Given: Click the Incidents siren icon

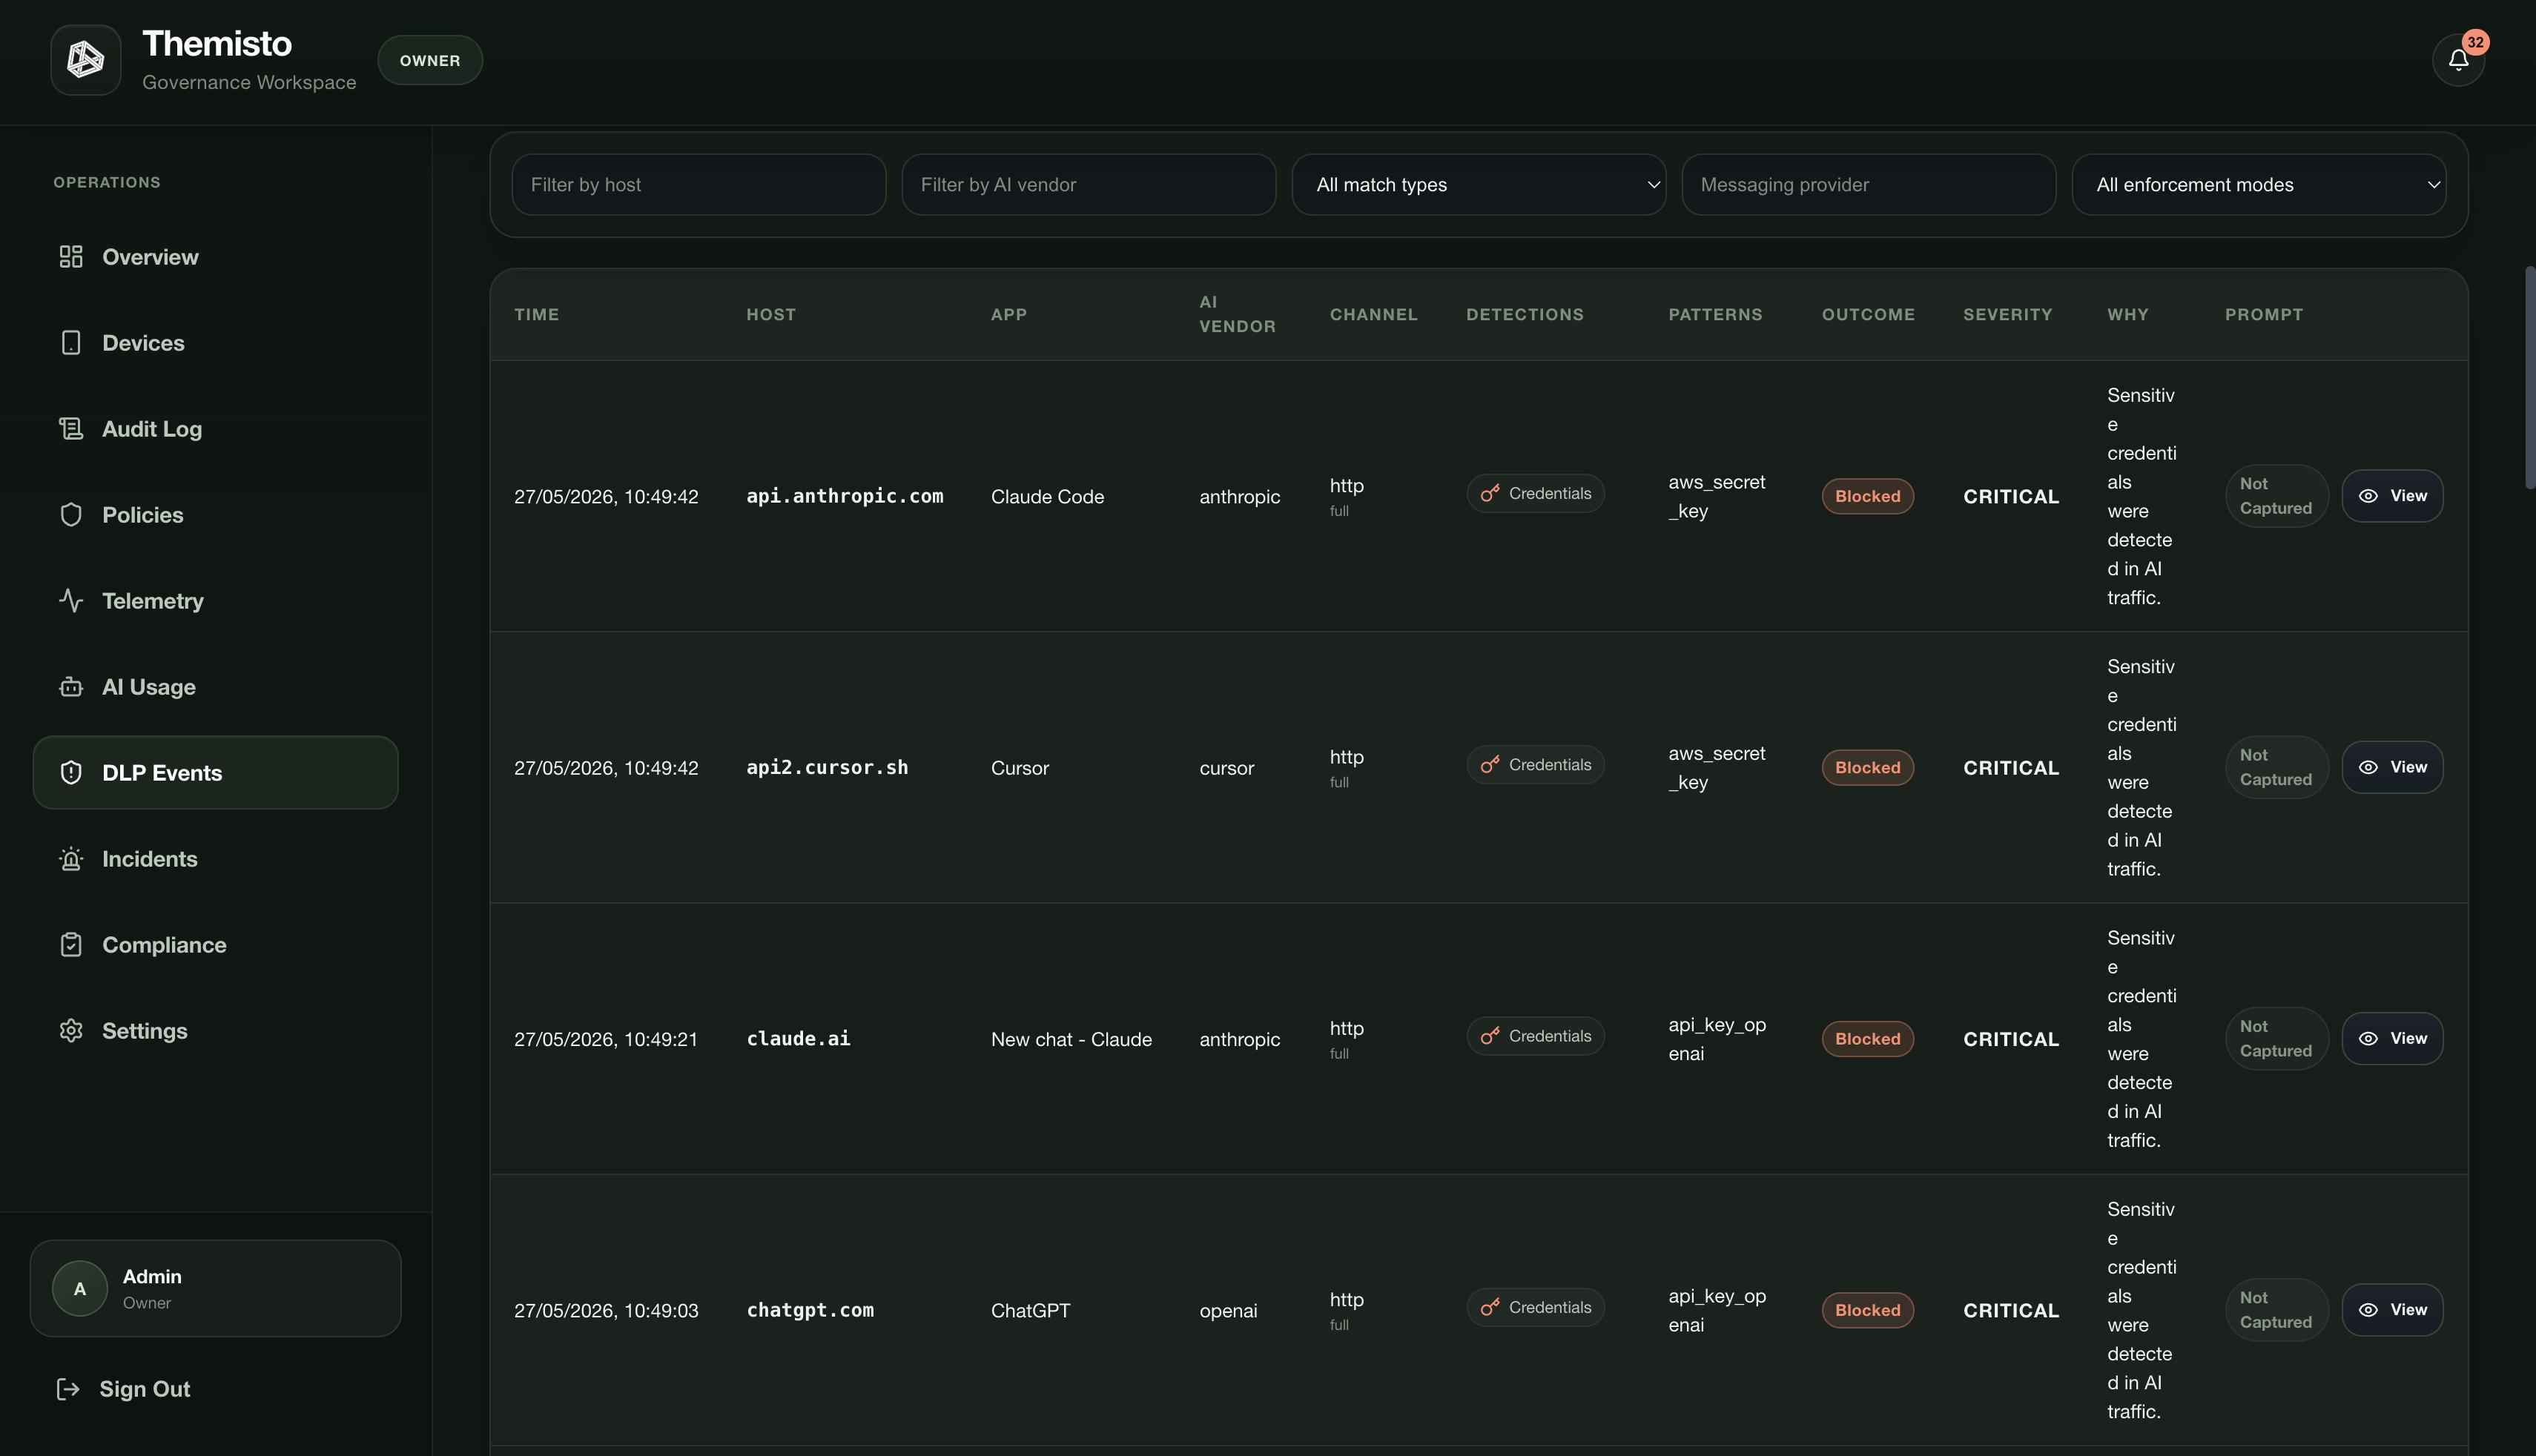Looking at the screenshot, I should click(x=71, y=859).
